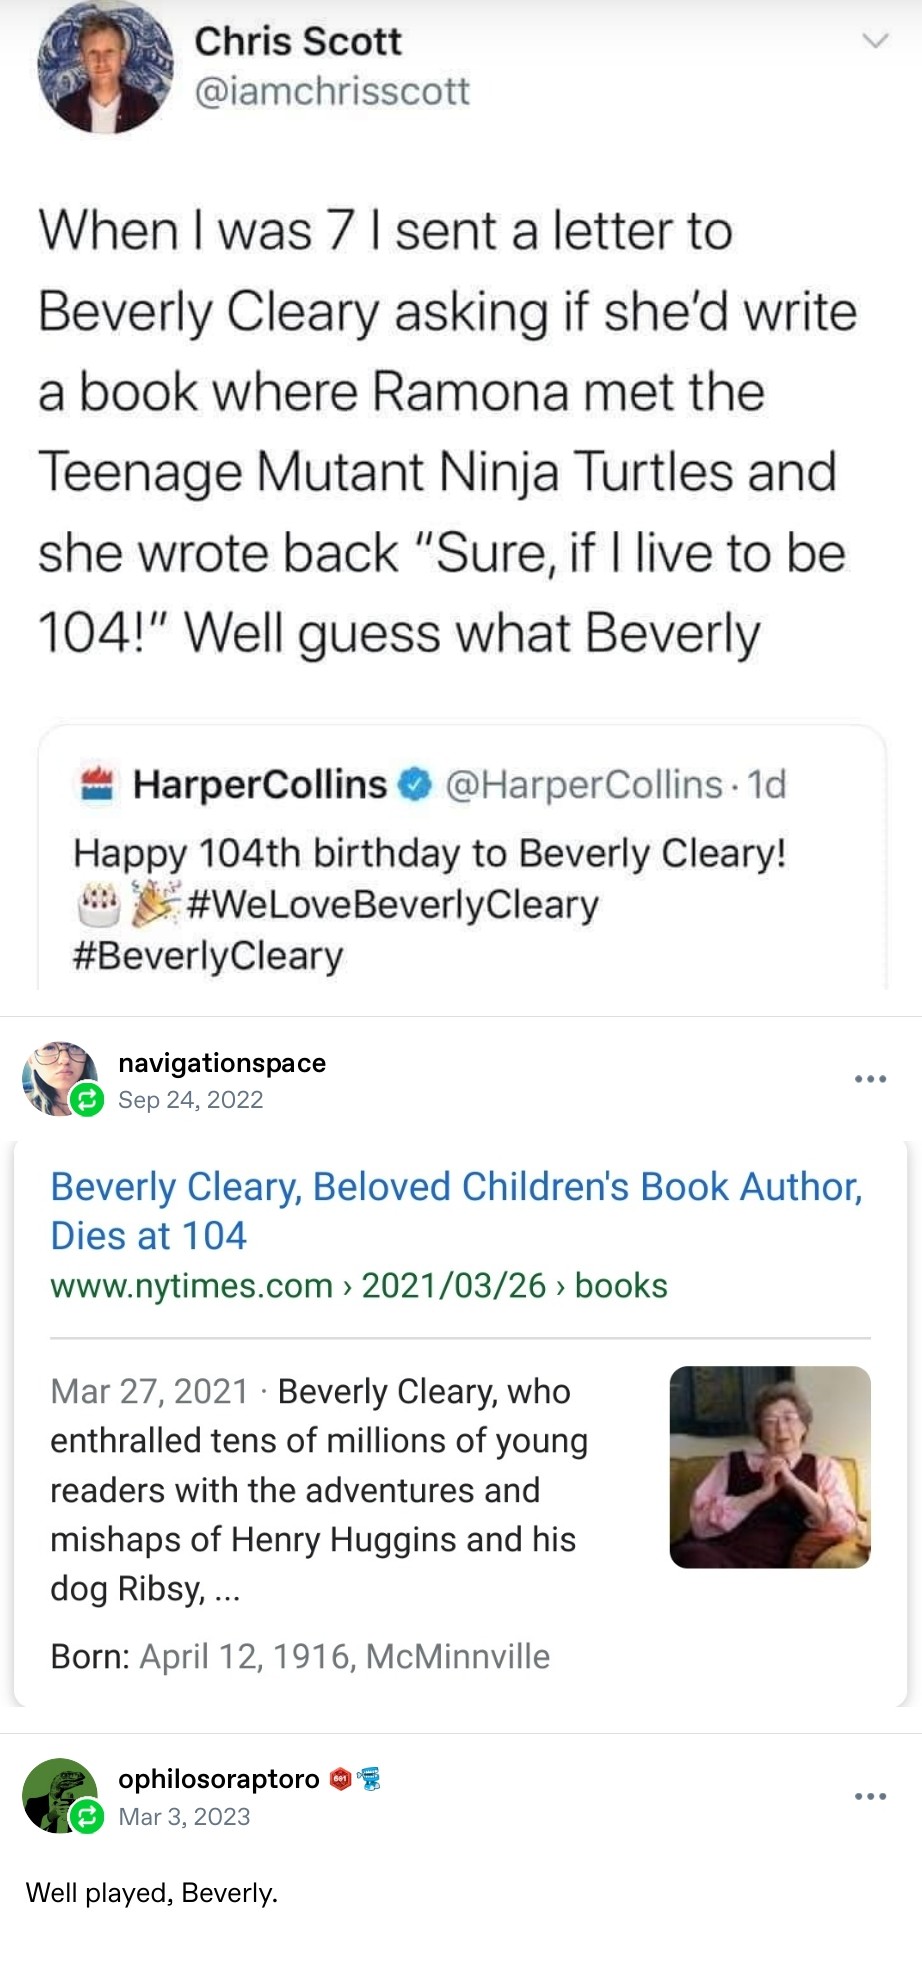Open ophilosoraptoro's blog name
This screenshot has width=922, height=1961.
(219, 1779)
